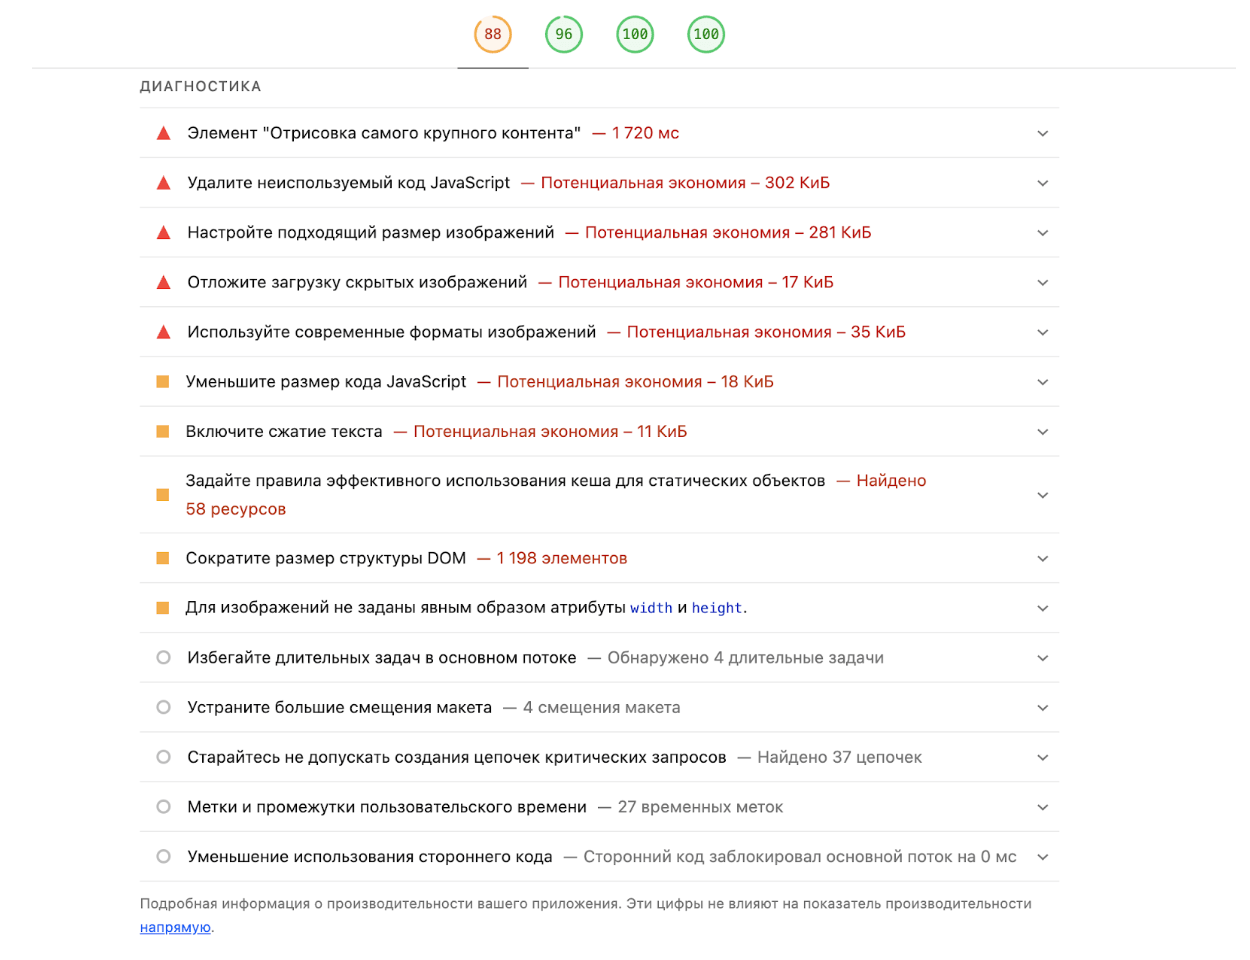Click red triangle beside largest content paint audit
The image size is (1250, 960).
[164, 133]
